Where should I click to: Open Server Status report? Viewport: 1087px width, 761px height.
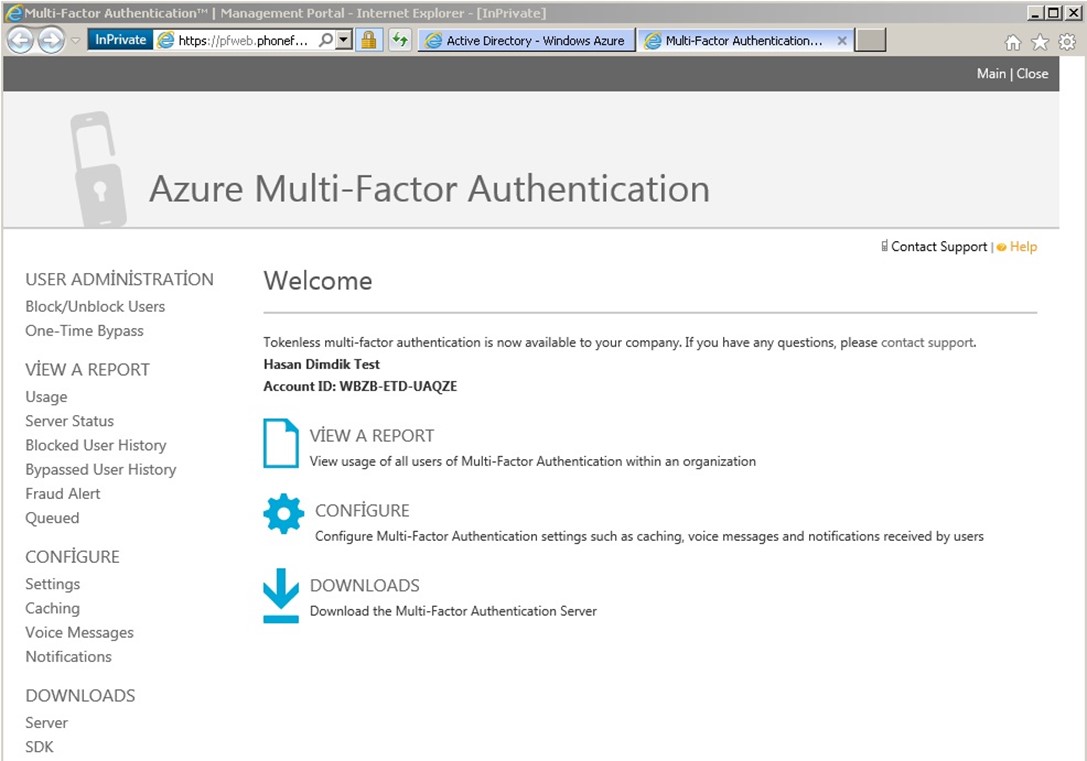coord(69,421)
